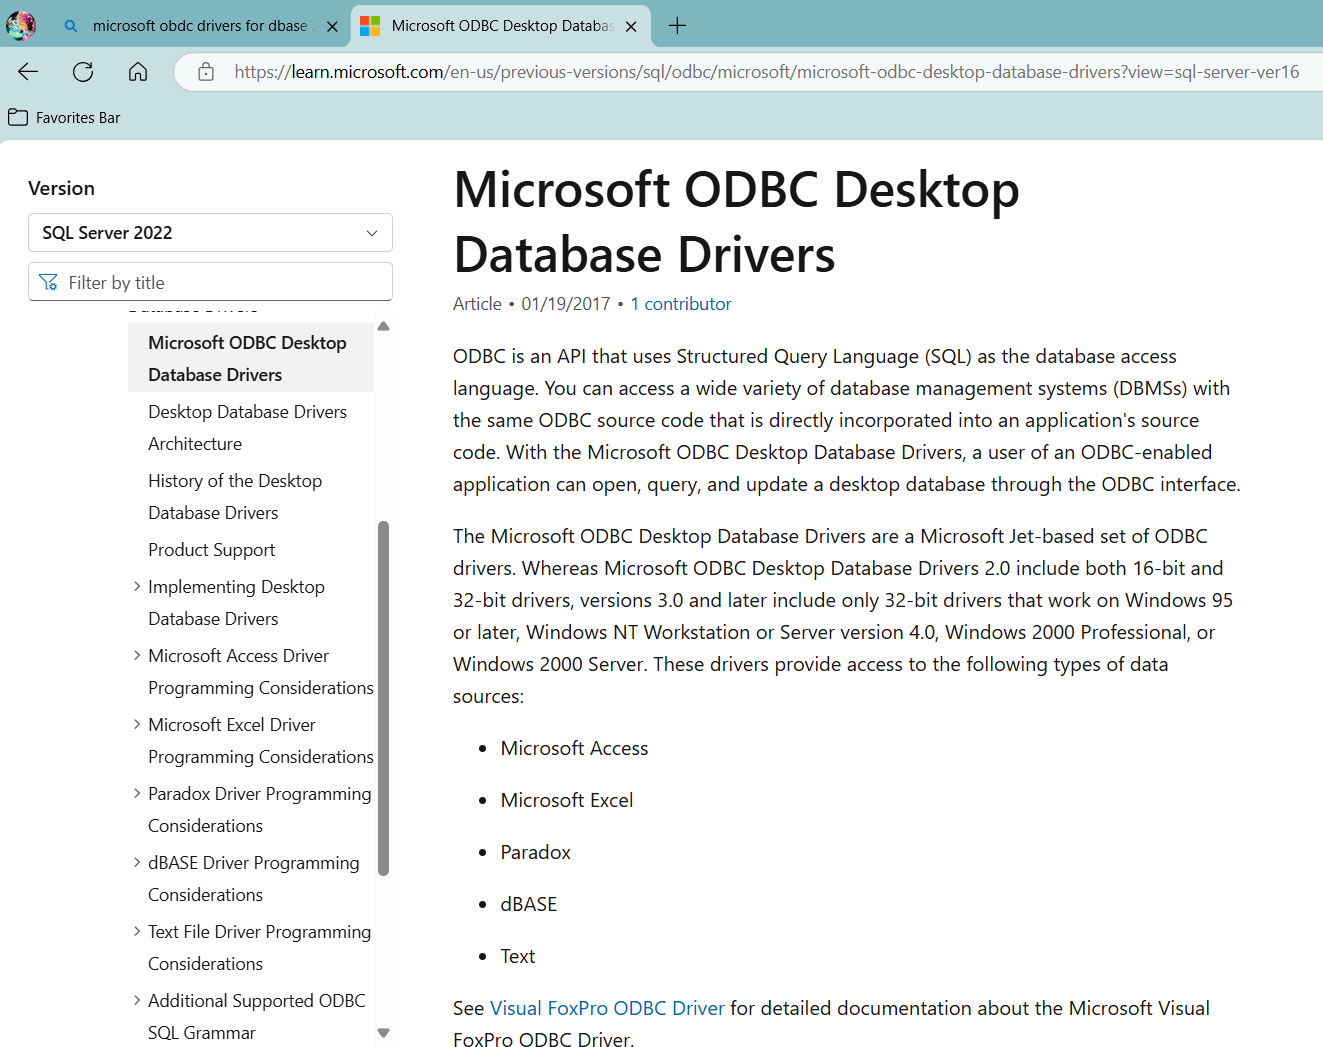Image resolution: width=1323 pixels, height=1047 pixels.
Task: Expand dBASE Driver Programming Considerations node
Action: coord(137,862)
